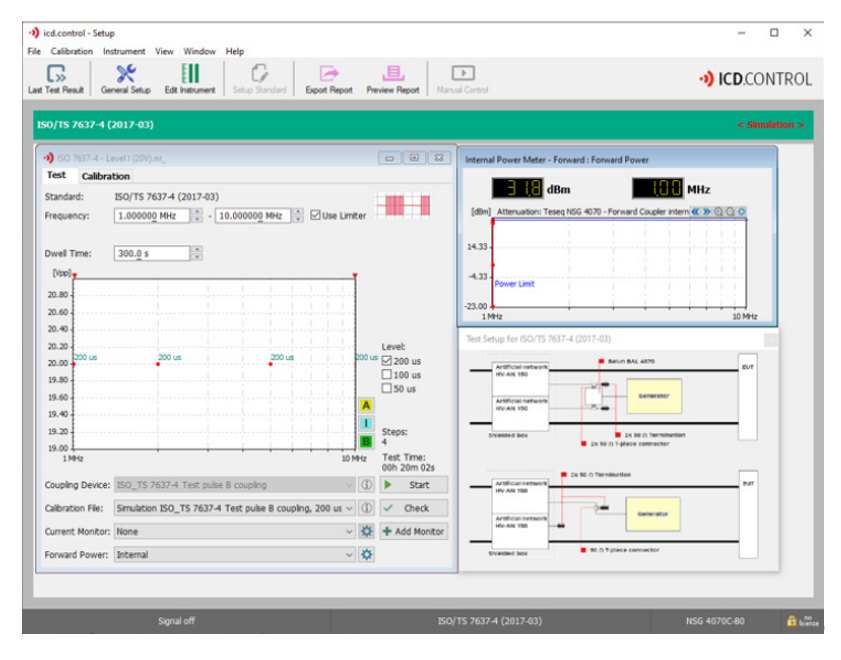Select the Test tab
The image size is (841, 660).
(56, 175)
